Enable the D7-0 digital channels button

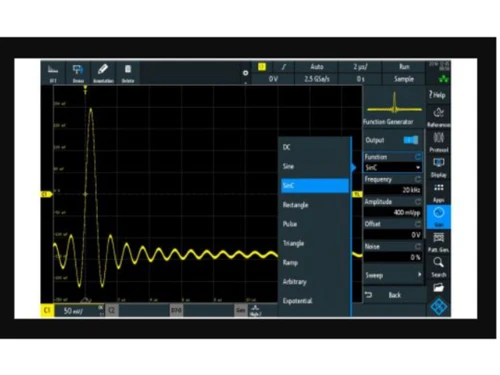[x=176, y=310]
